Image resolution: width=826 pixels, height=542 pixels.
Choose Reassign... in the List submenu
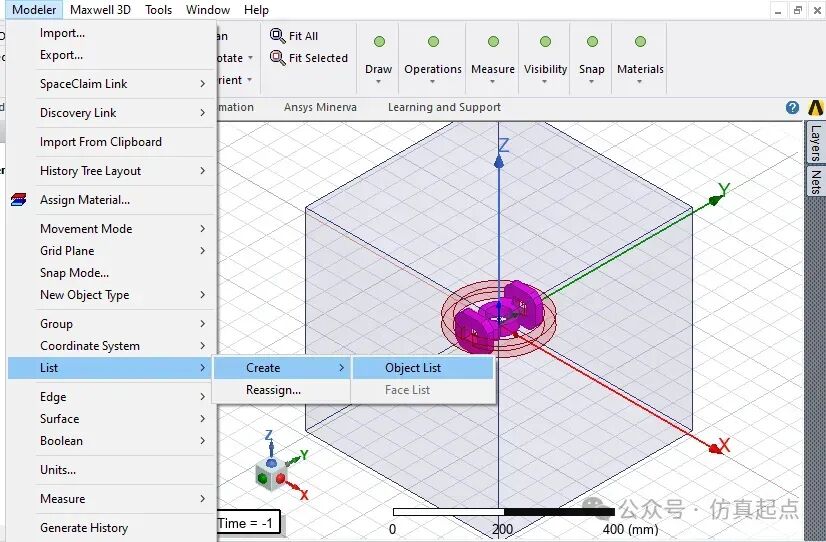273,390
